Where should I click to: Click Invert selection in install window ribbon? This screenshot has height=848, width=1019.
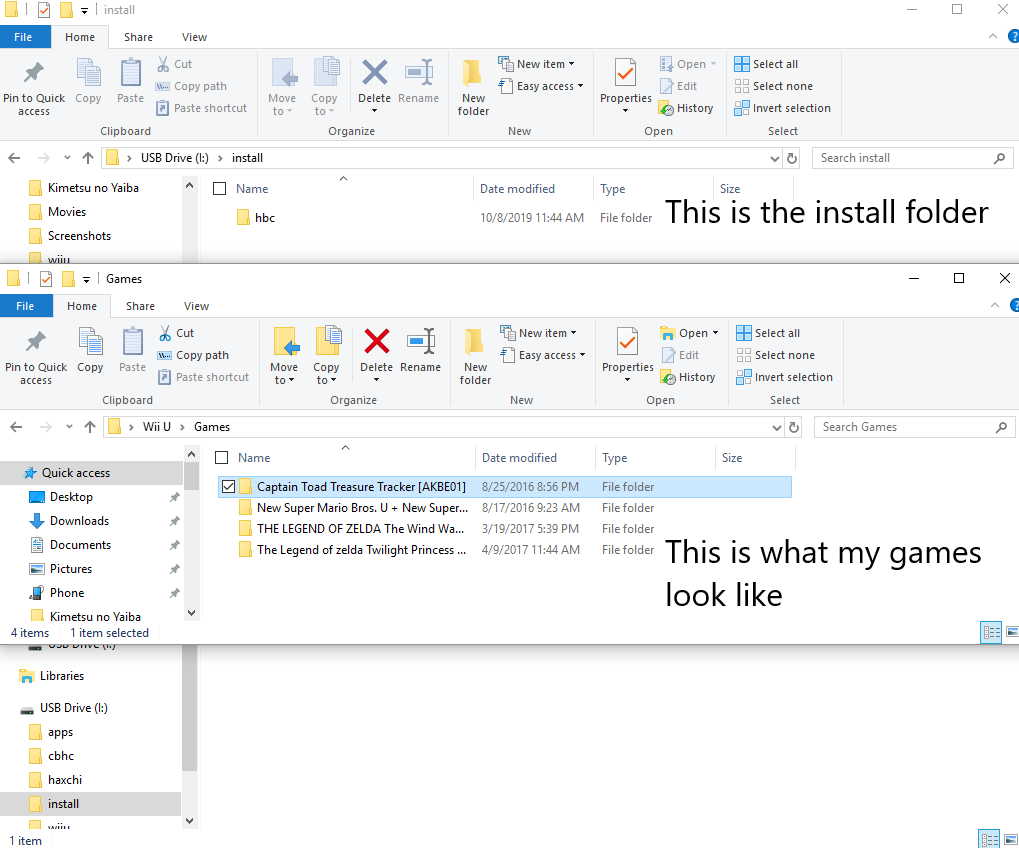(782, 108)
